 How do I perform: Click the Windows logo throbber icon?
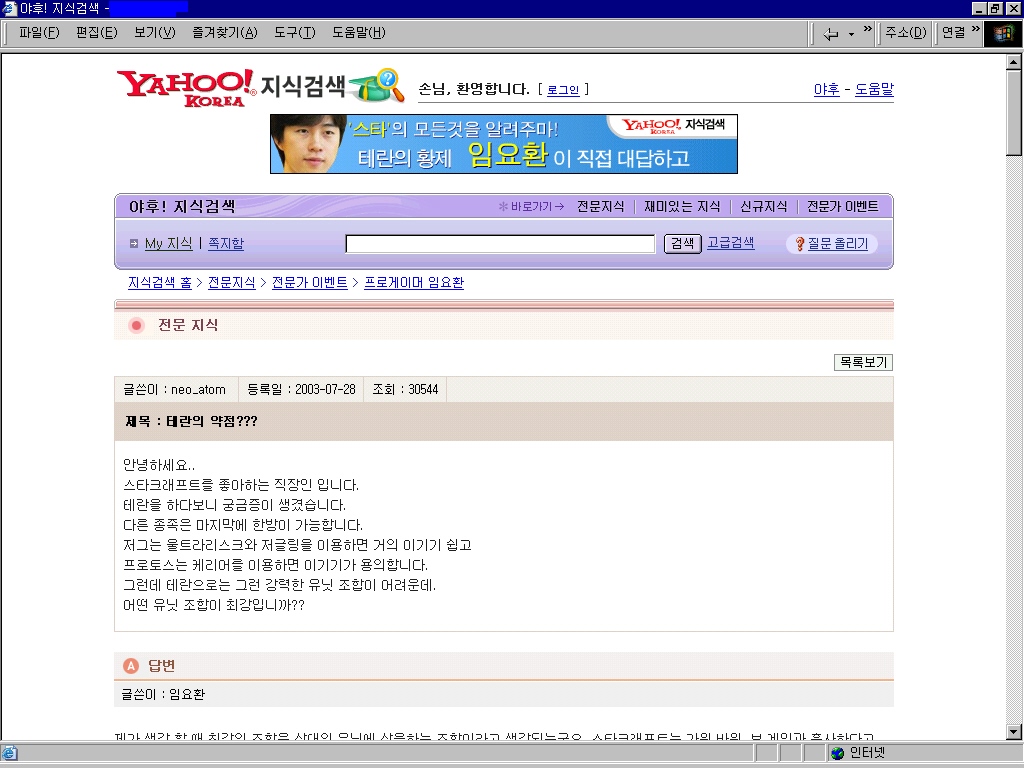pos(1003,33)
